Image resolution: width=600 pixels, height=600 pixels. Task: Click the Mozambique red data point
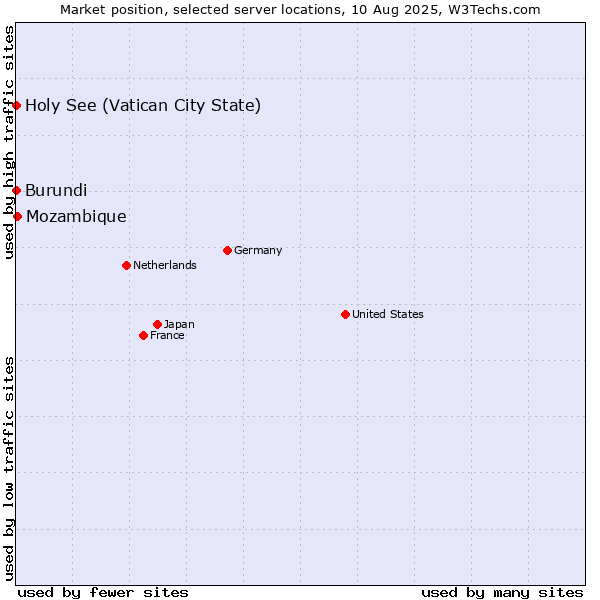(17, 216)
